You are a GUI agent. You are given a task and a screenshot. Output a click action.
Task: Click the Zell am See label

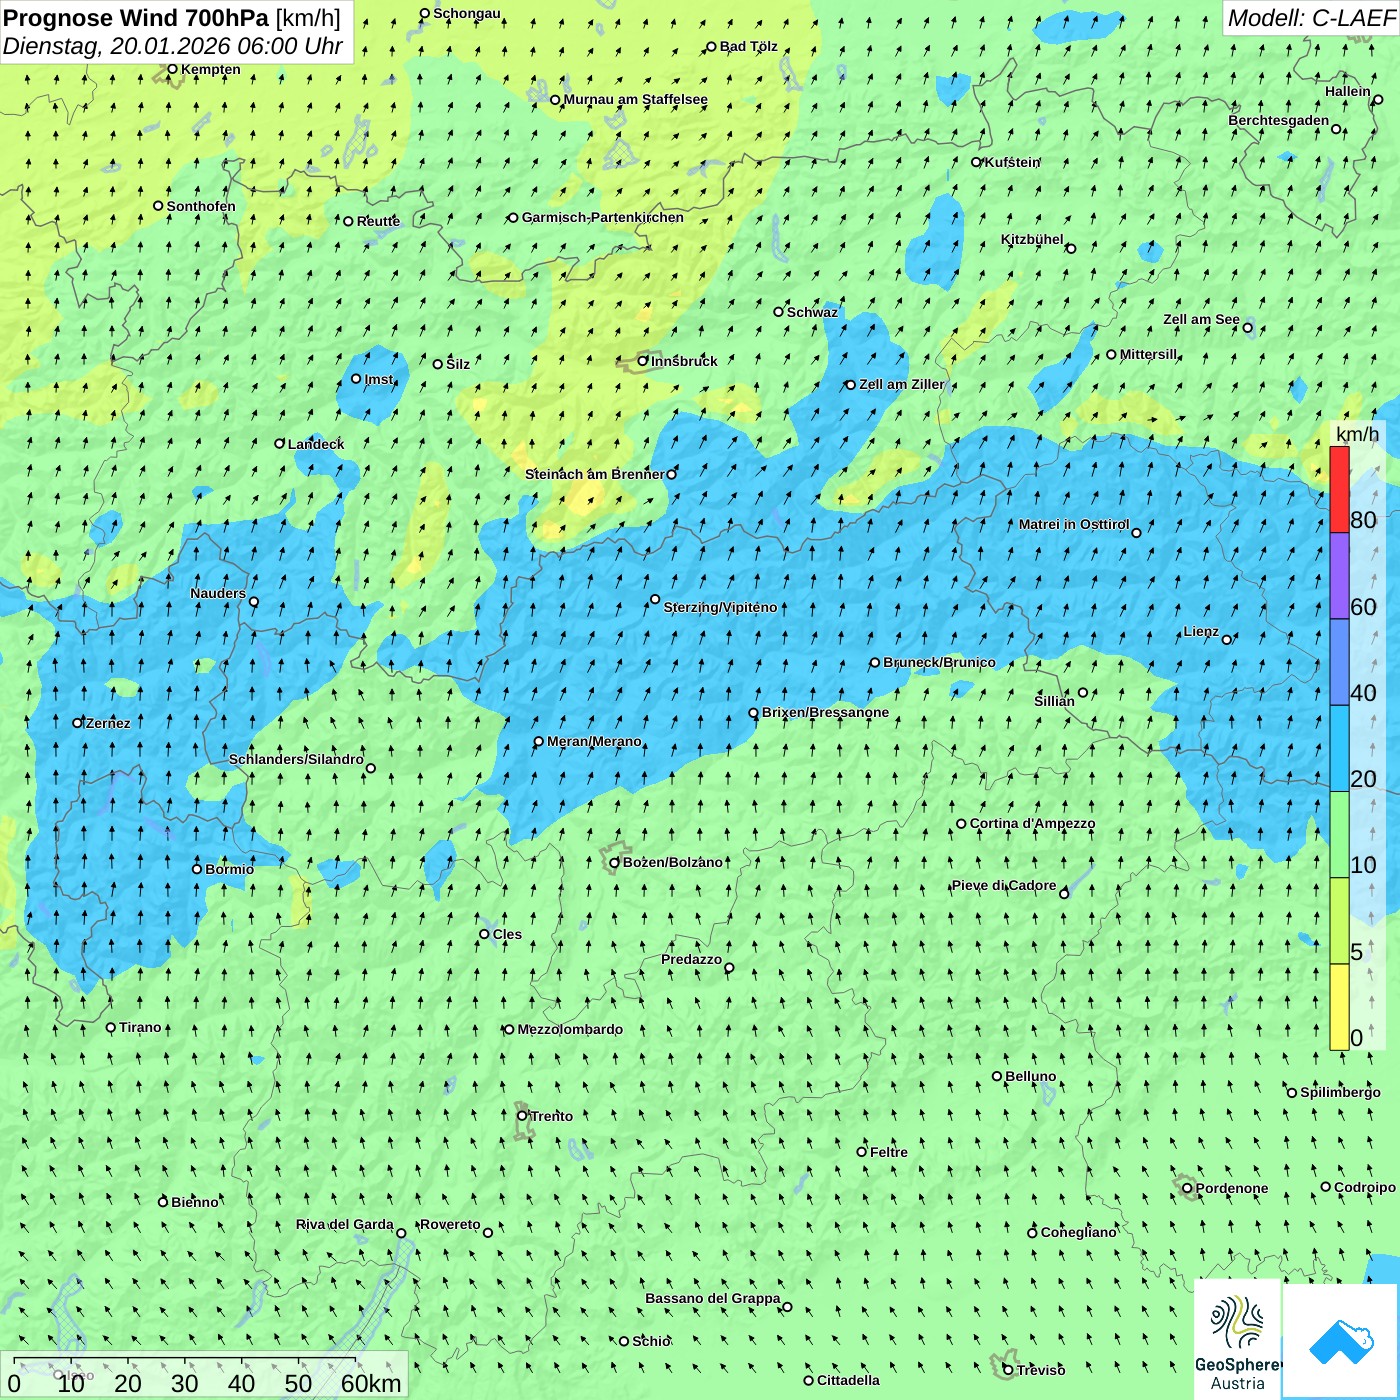(x=1201, y=319)
